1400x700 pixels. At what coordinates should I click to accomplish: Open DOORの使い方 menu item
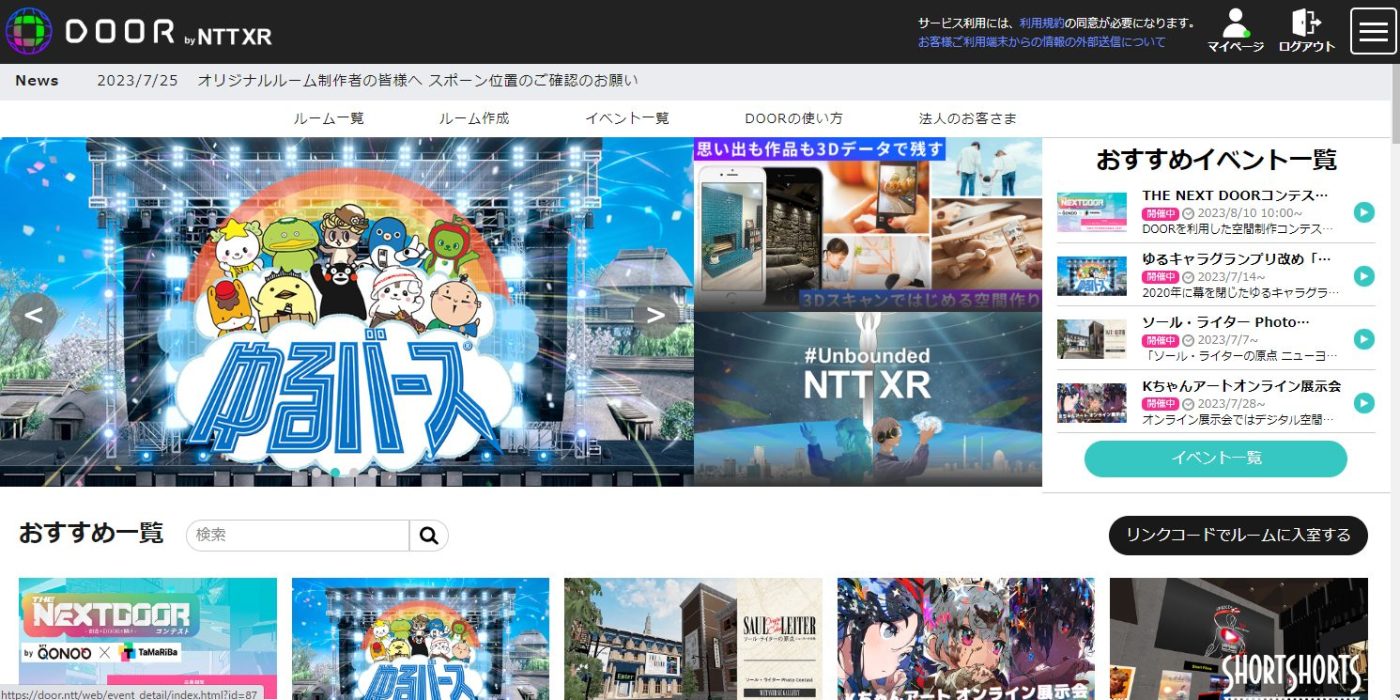793,118
